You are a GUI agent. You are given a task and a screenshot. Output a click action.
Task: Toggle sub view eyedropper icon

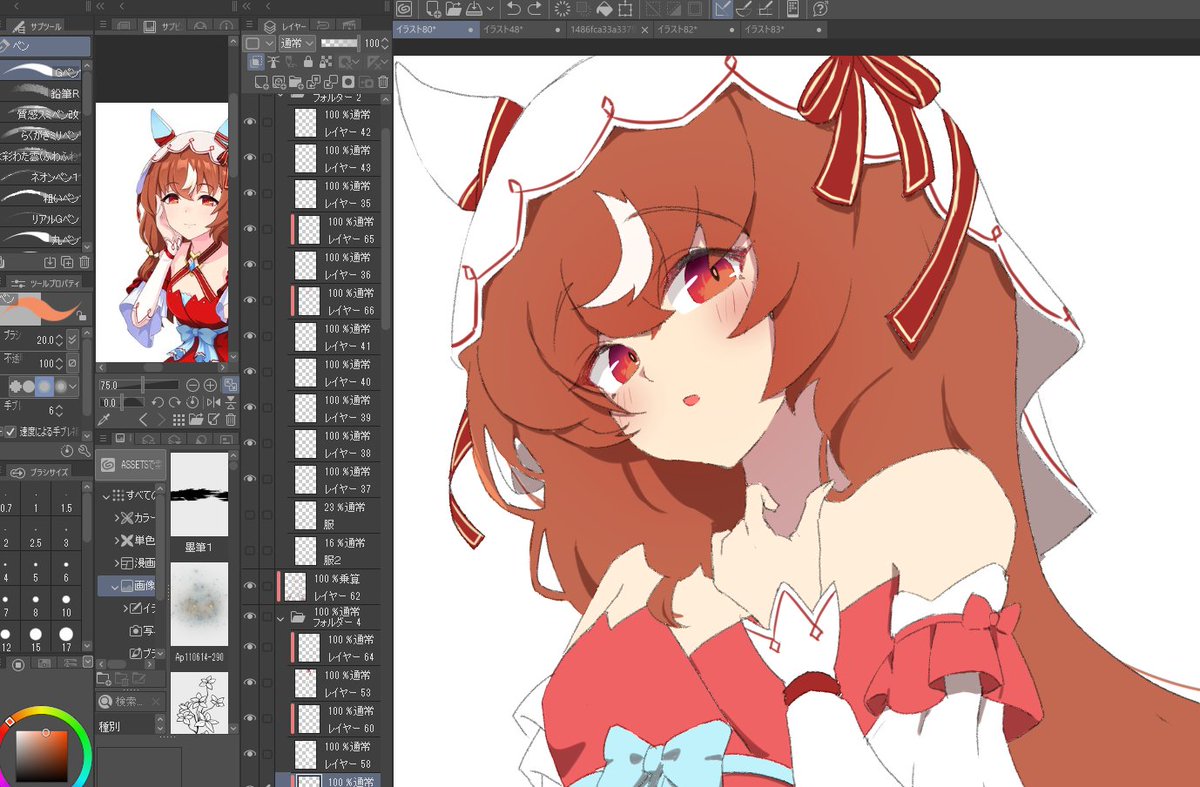click(x=105, y=419)
